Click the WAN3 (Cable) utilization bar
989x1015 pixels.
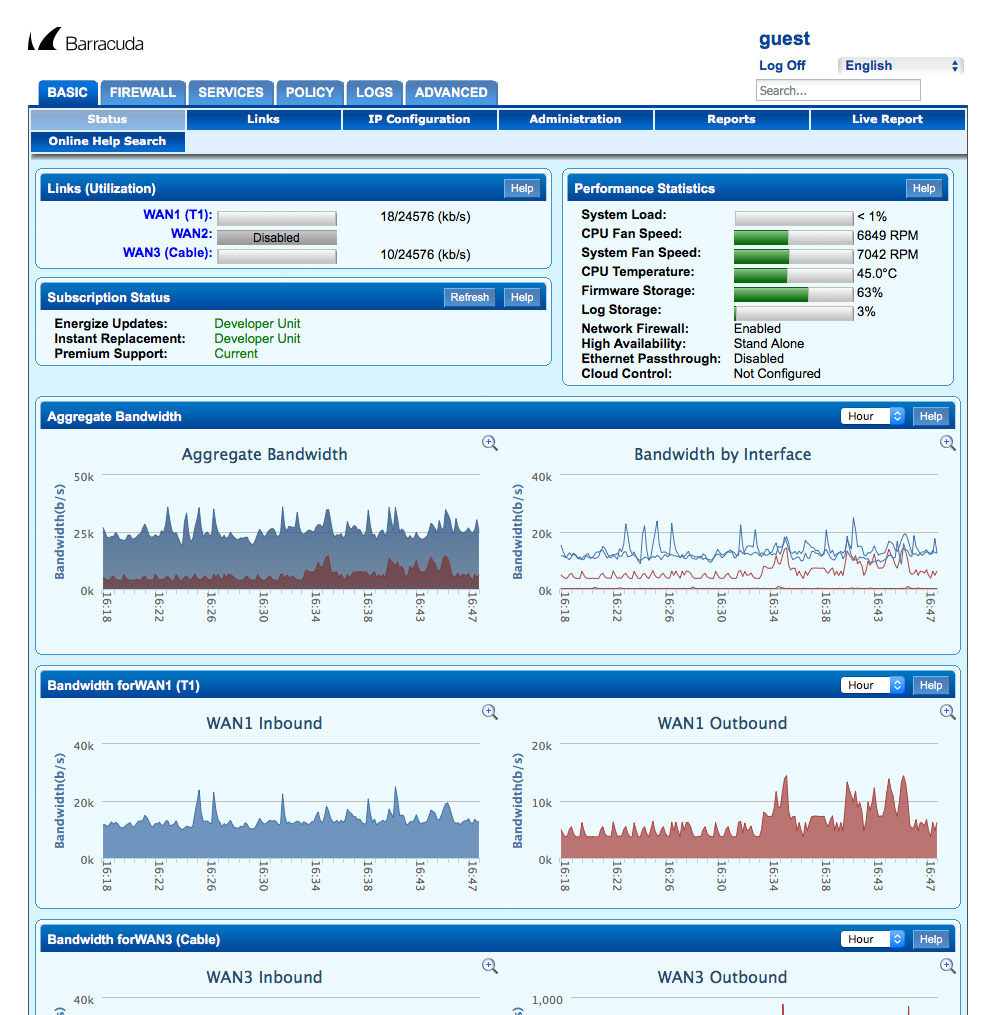pos(277,256)
